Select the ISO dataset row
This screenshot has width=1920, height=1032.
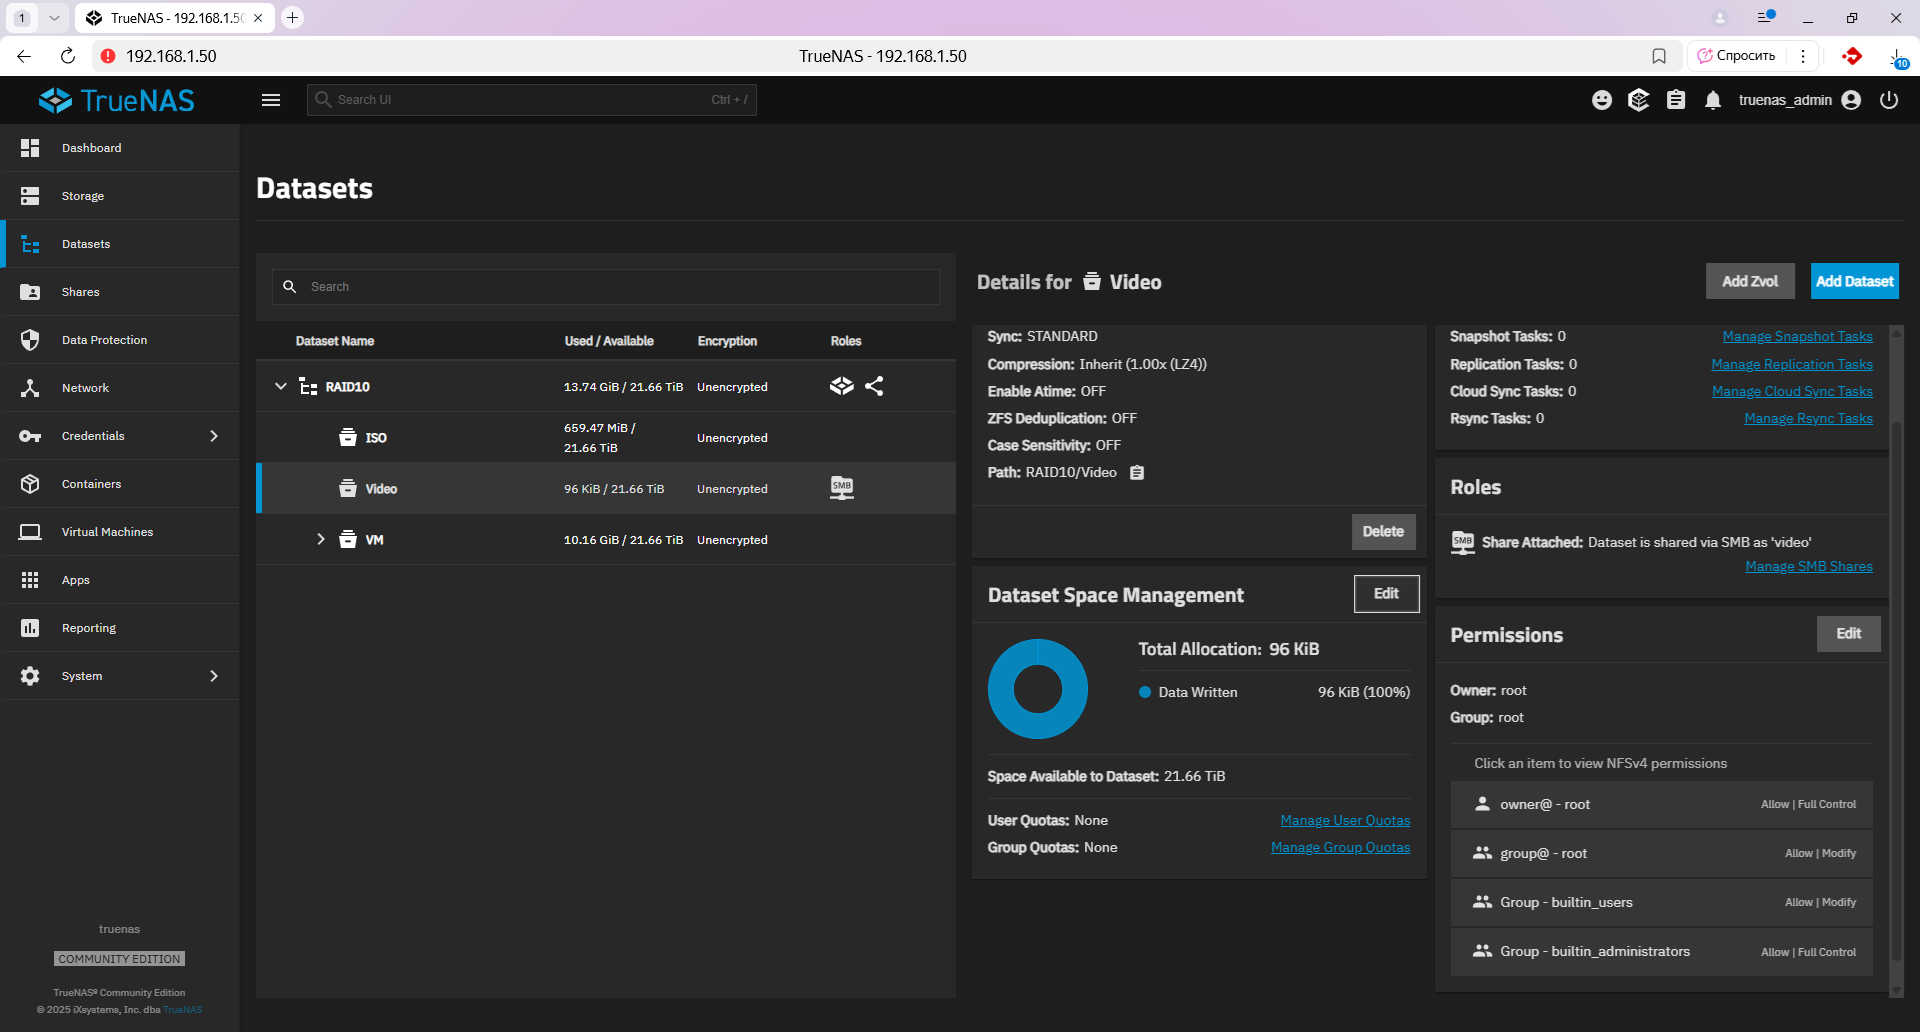tap(376, 438)
